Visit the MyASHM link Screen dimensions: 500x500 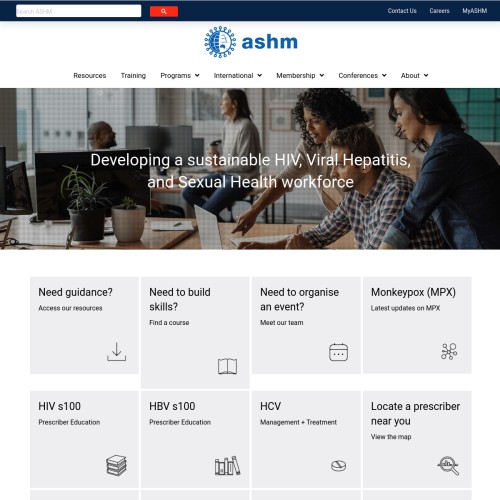click(x=475, y=11)
